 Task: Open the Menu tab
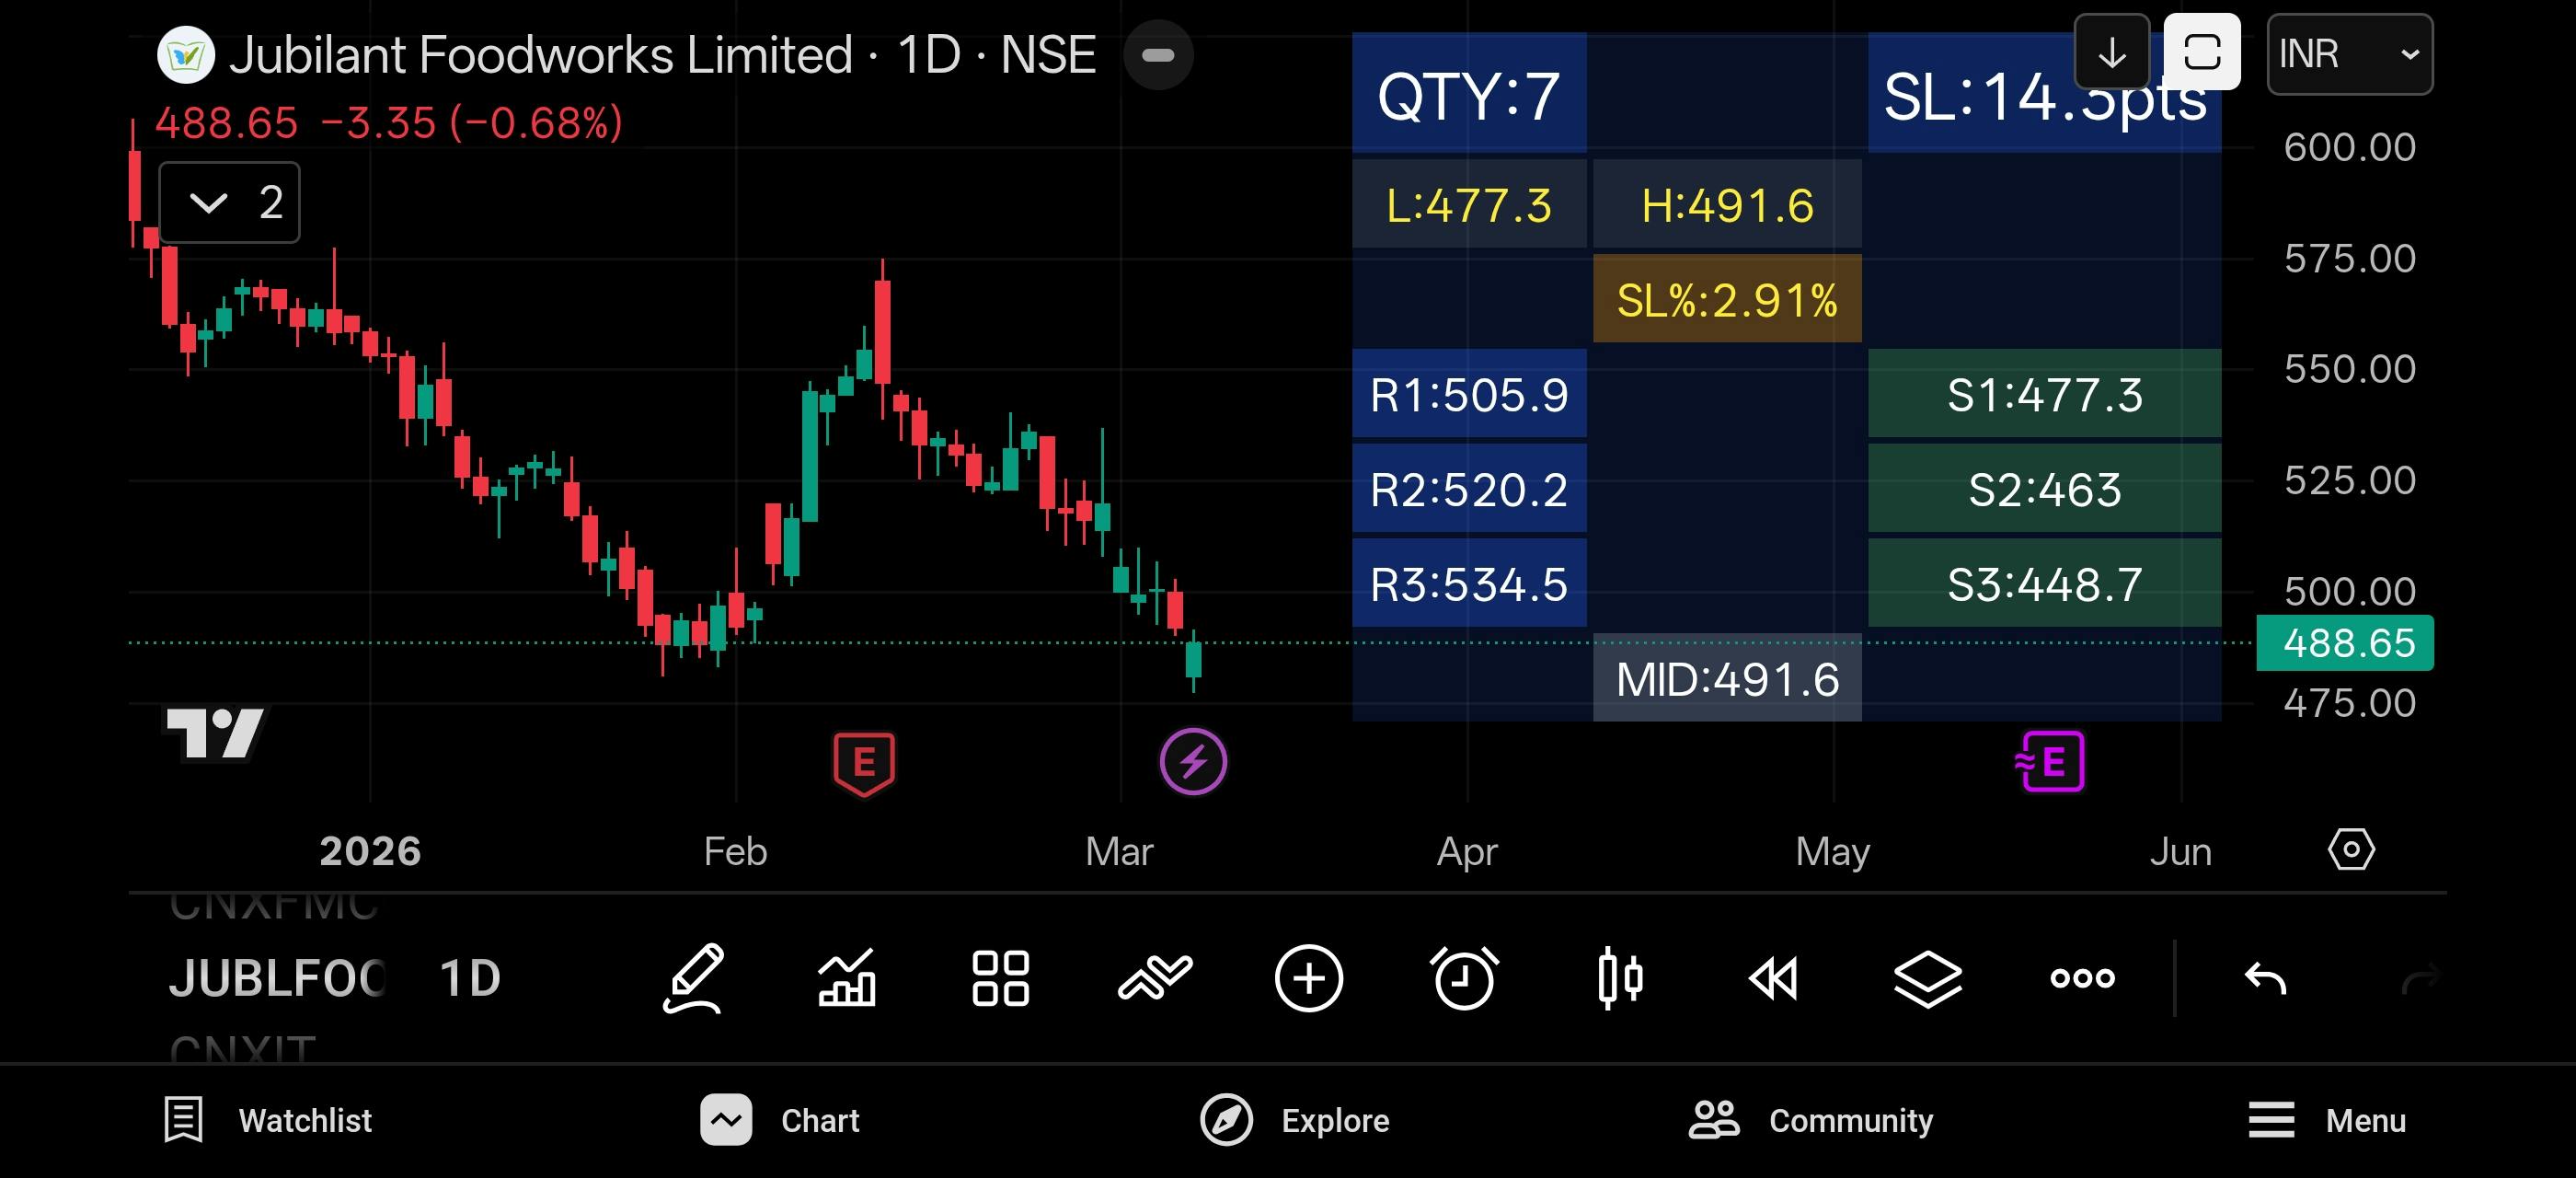pyautogui.click(x=2327, y=1120)
